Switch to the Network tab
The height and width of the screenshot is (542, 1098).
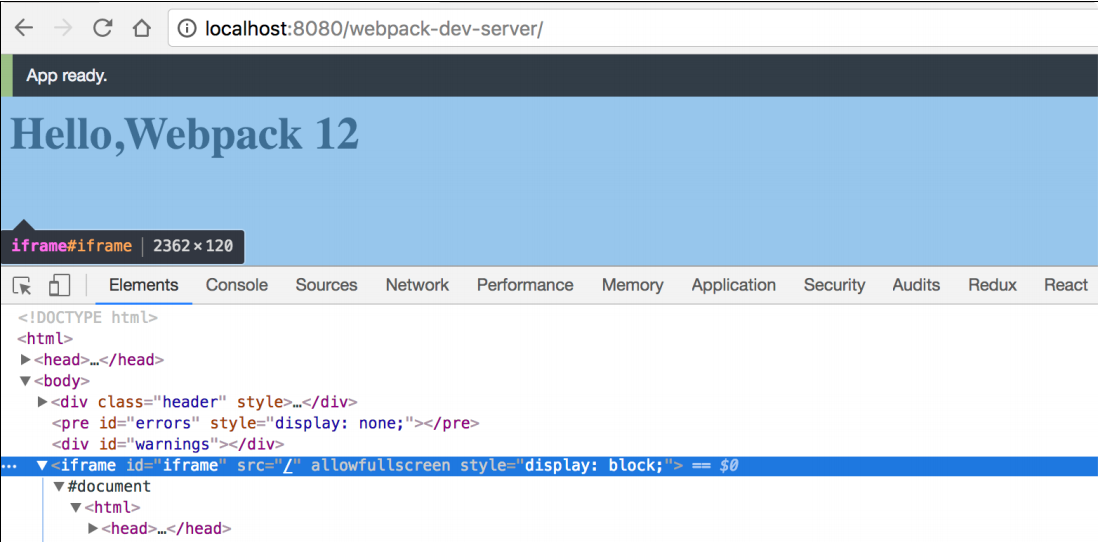(x=417, y=285)
